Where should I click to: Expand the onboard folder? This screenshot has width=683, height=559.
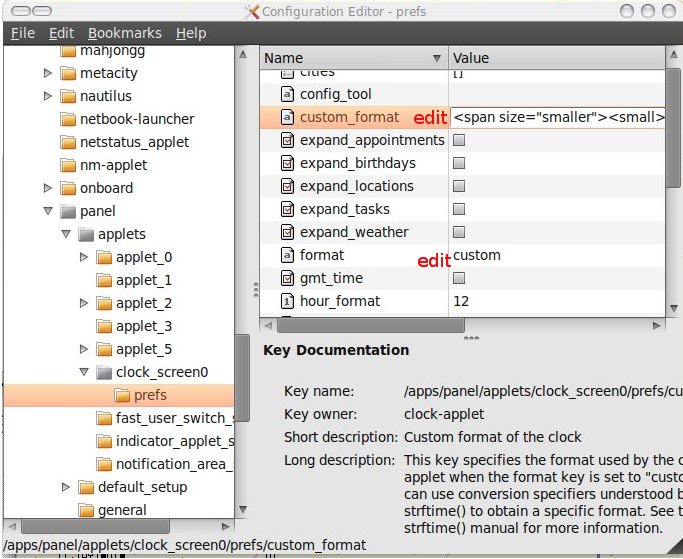(48, 188)
